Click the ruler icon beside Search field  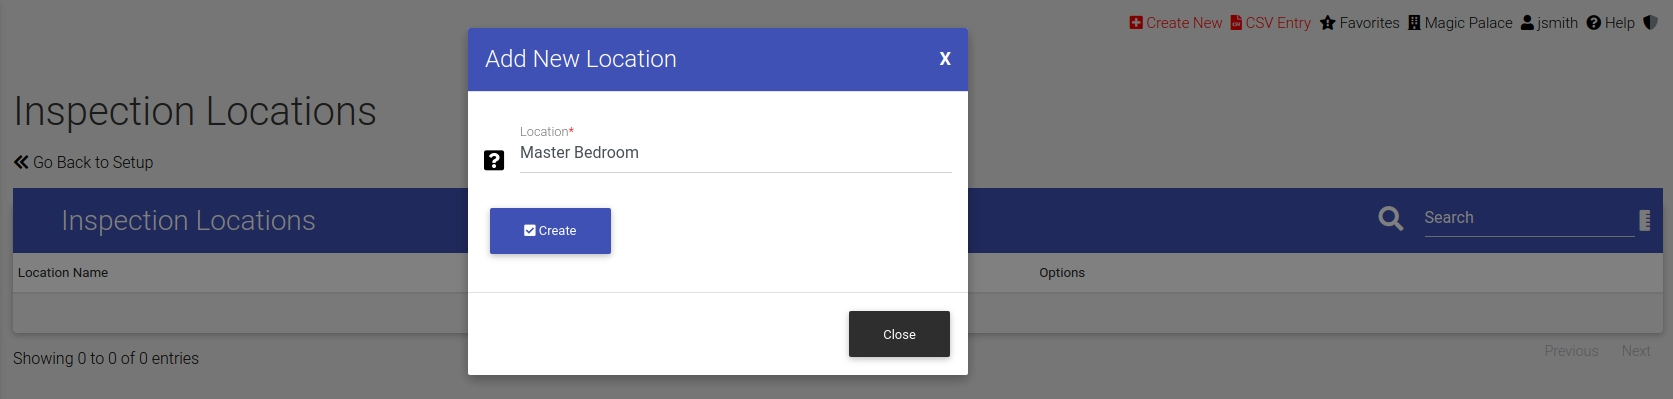1645,220
